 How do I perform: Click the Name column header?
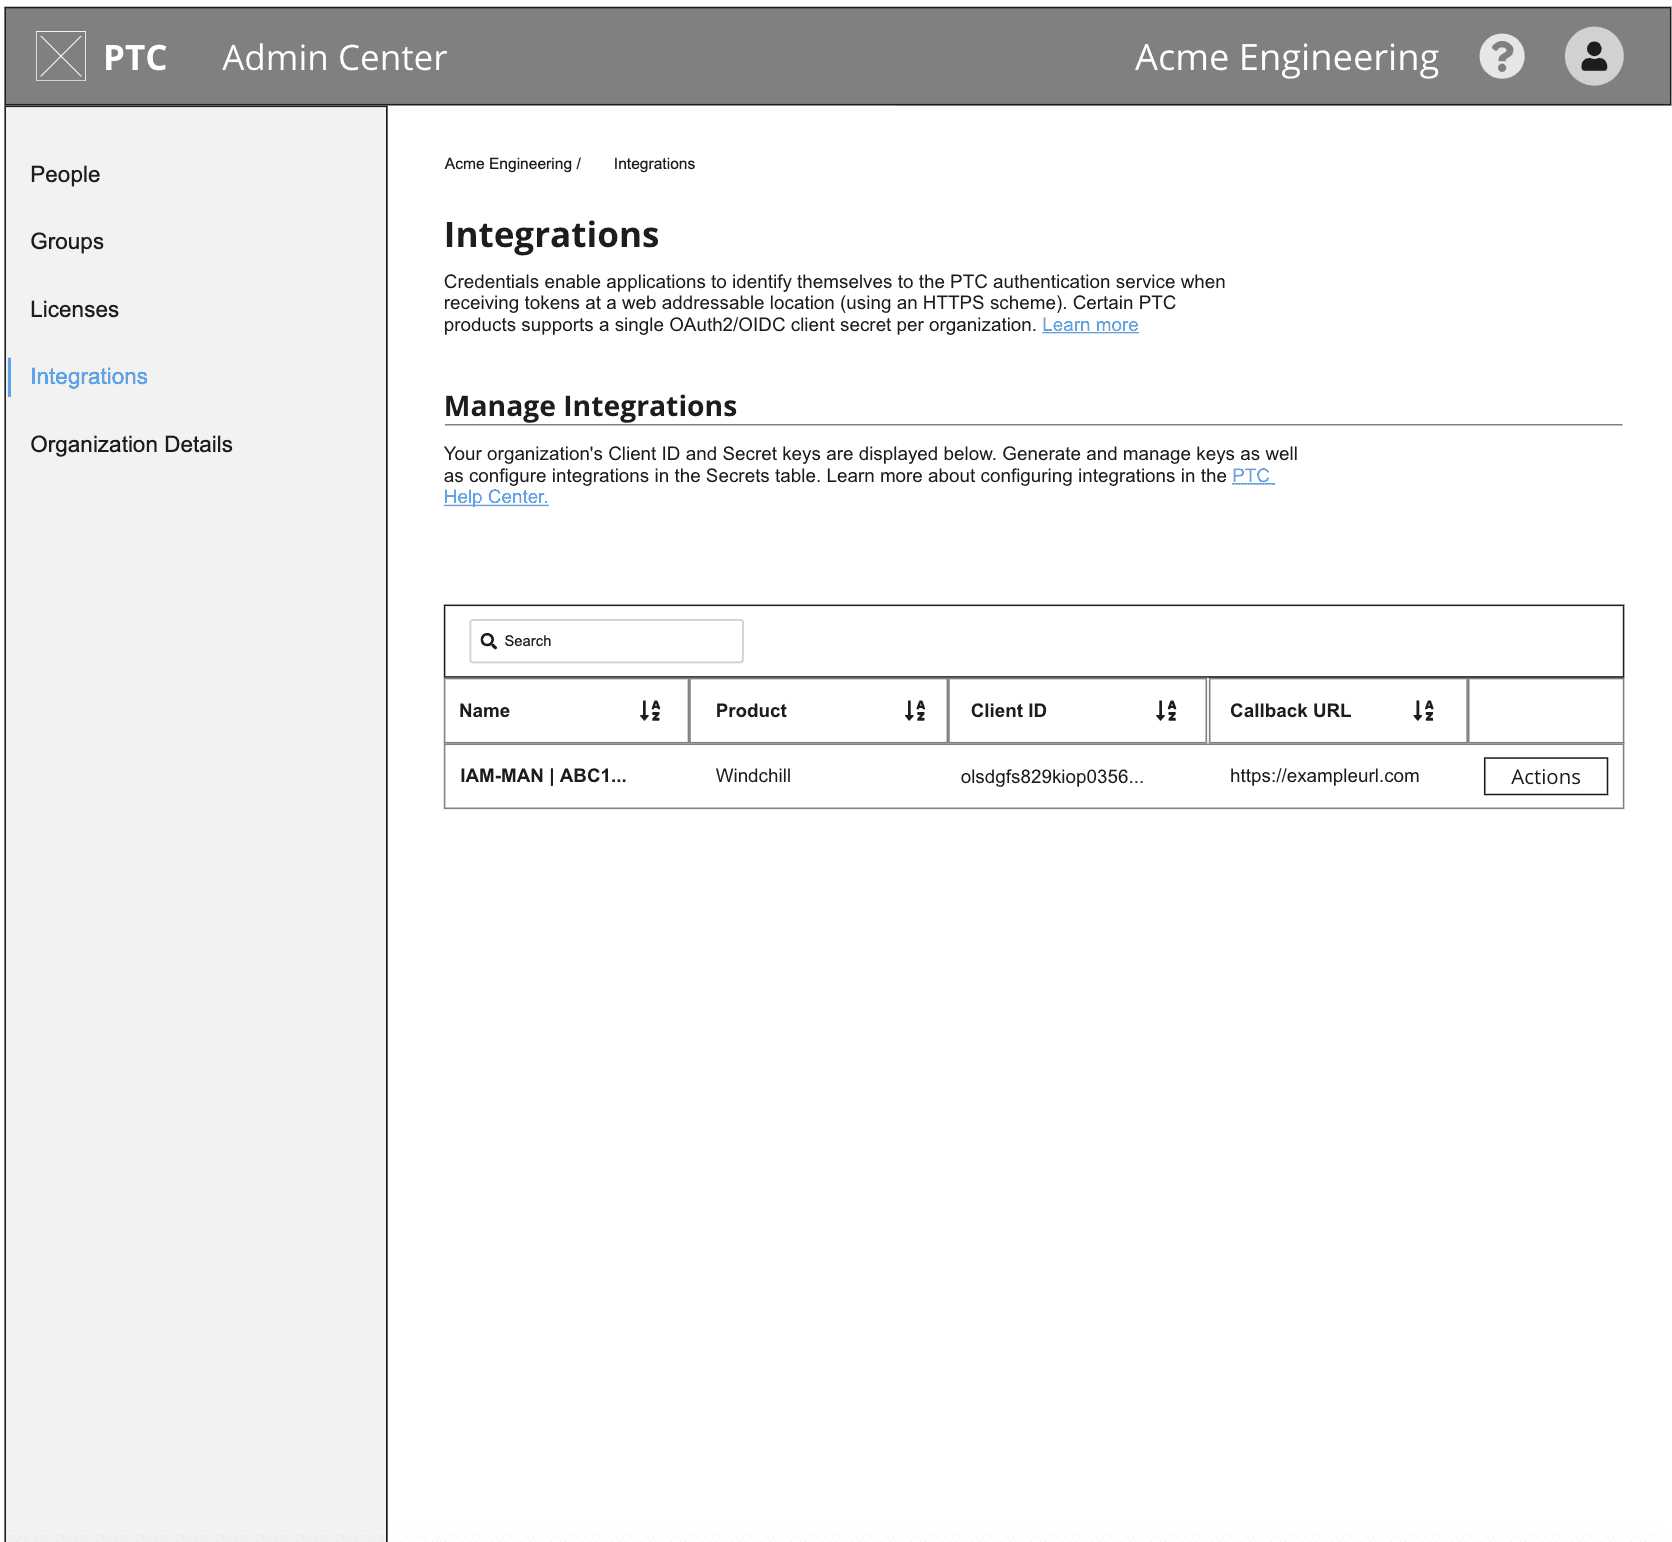click(x=566, y=711)
